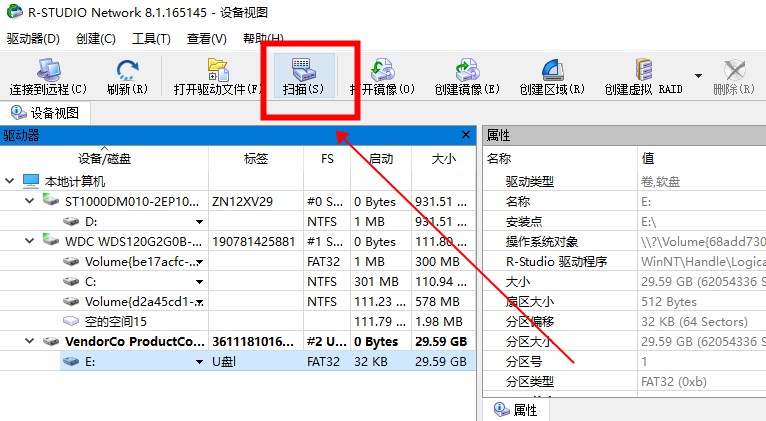Select the VendorCo ProductCo USB disk
The height and width of the screenshot is (421, 766).
(x=134, y=341)
